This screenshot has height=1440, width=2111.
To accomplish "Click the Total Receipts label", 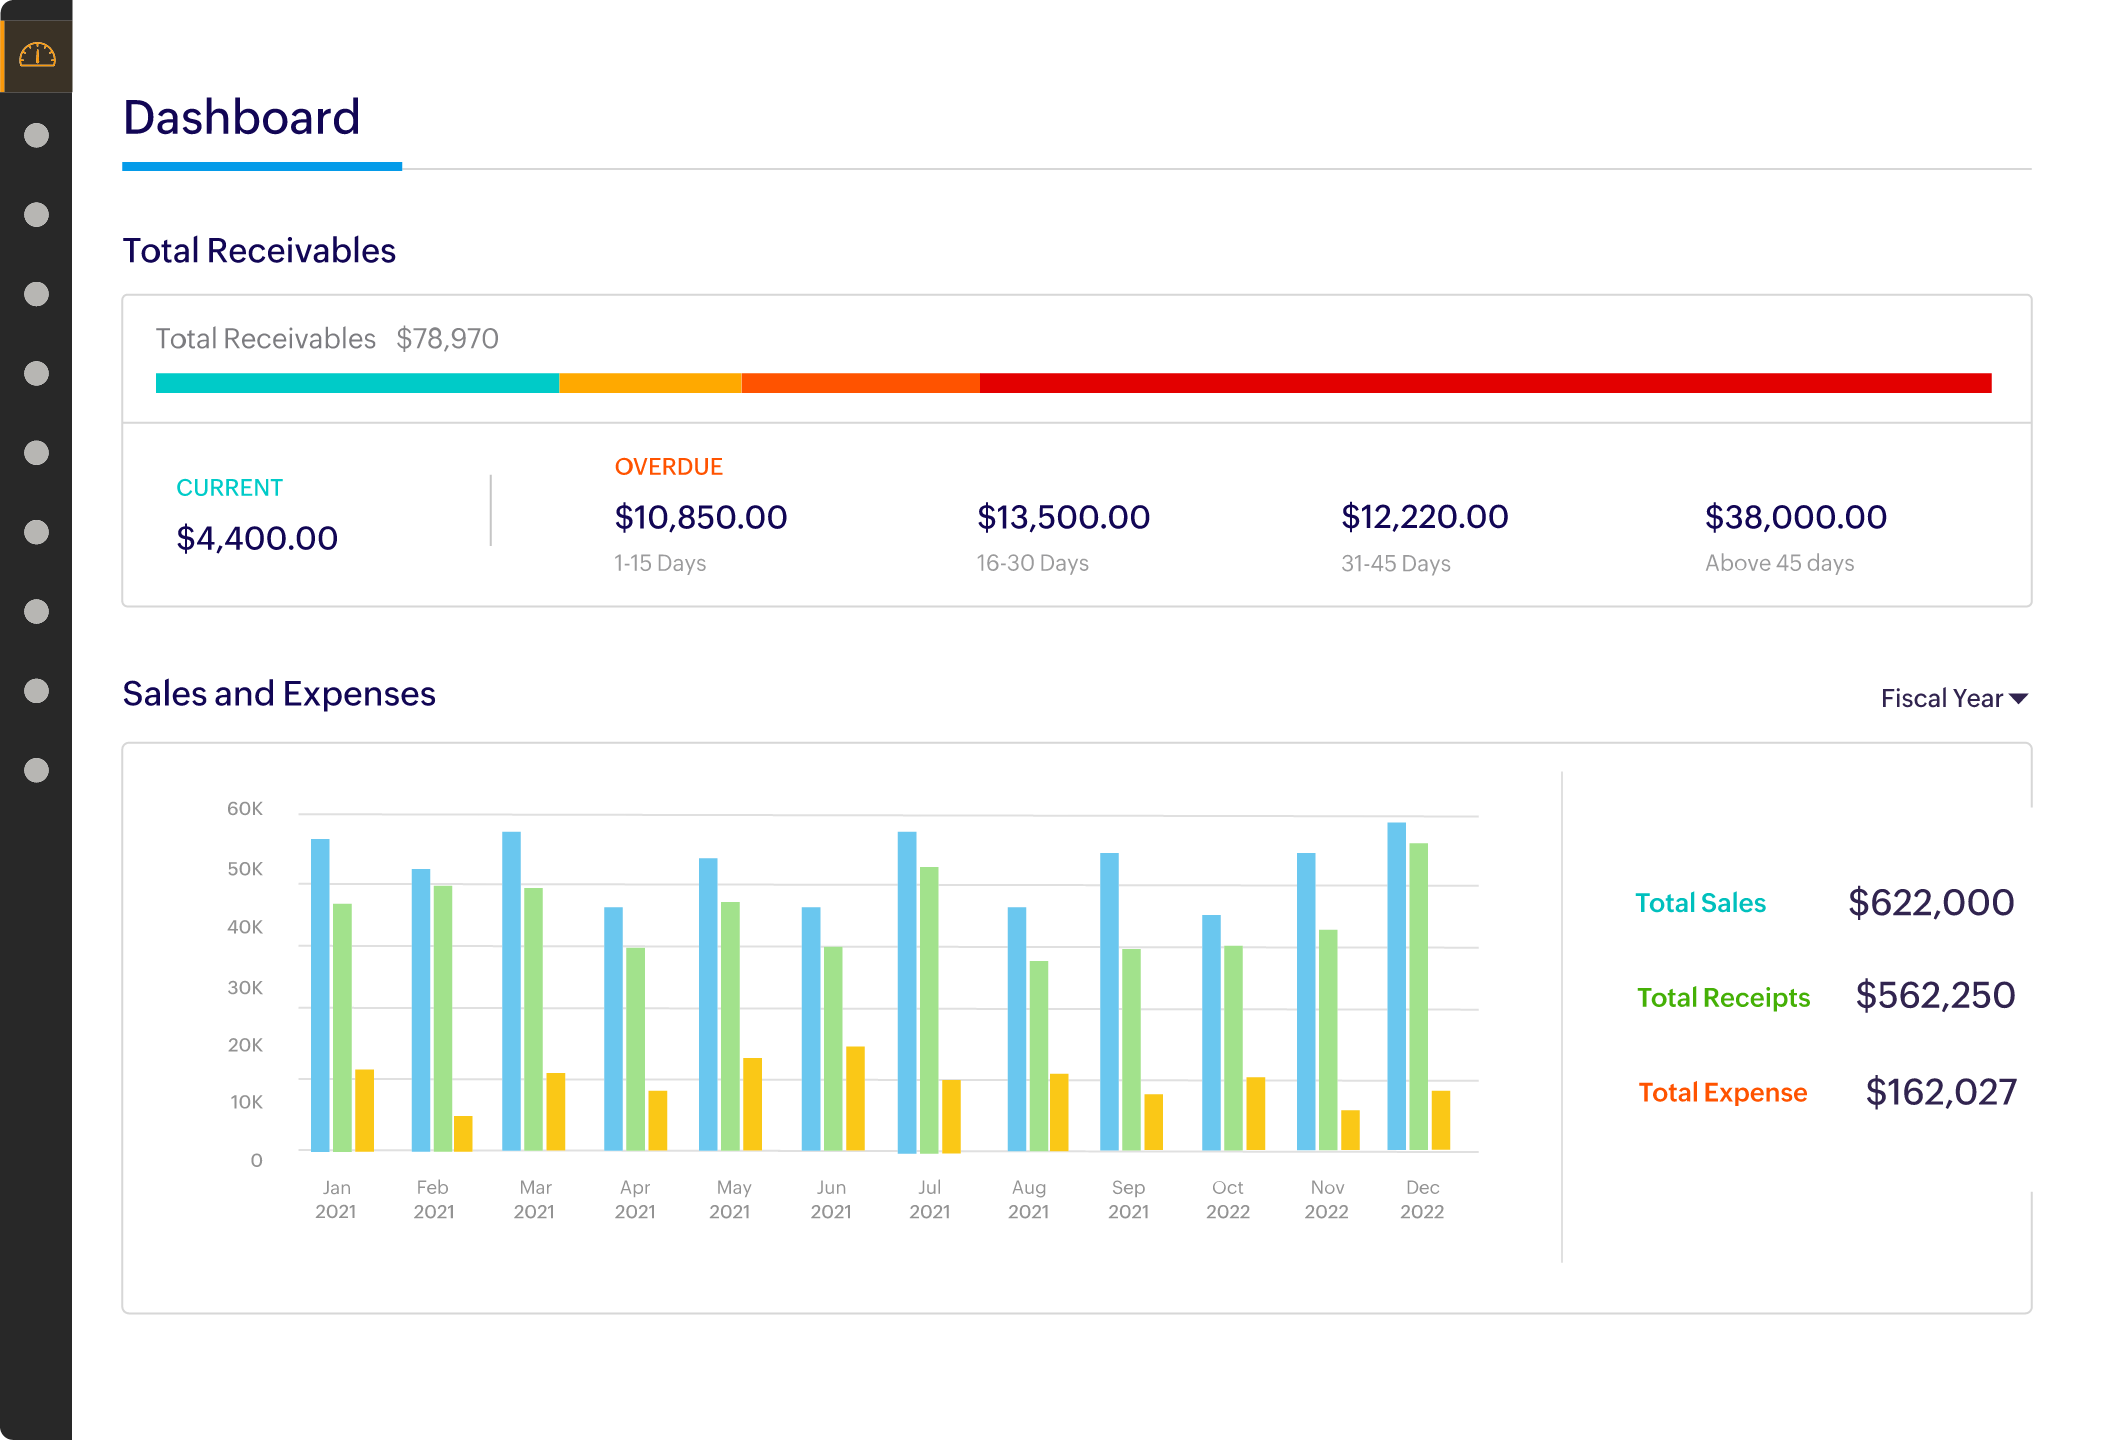I will [x=1723, y=998].
